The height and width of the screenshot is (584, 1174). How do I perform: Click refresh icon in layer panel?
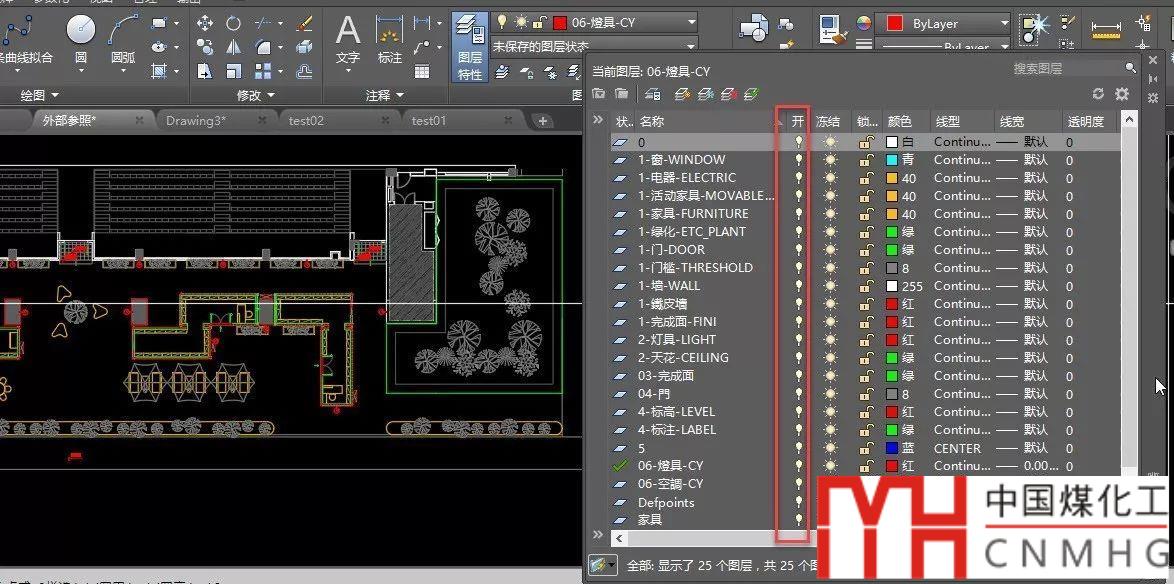point(1098,93)
